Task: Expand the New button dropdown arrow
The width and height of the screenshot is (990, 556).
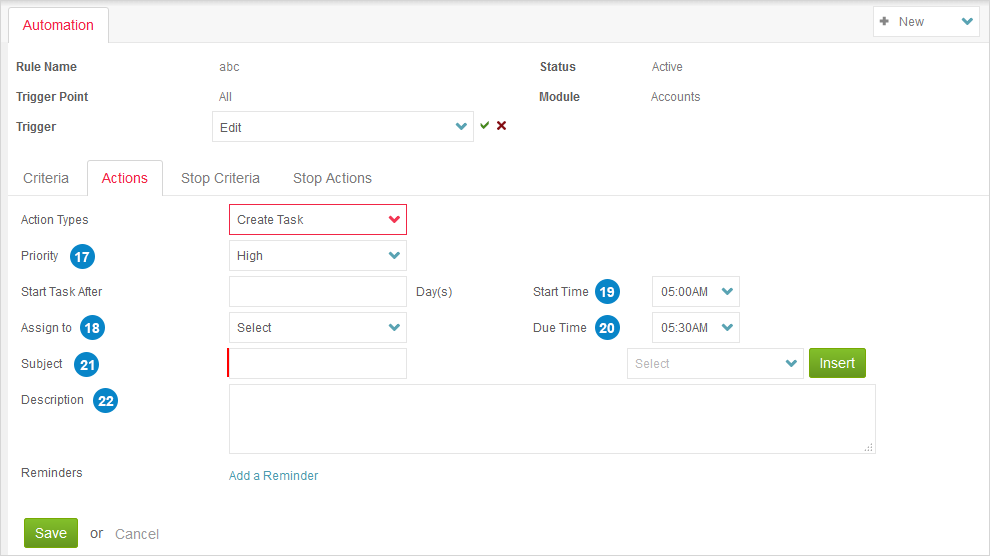Action: [967, 21]
